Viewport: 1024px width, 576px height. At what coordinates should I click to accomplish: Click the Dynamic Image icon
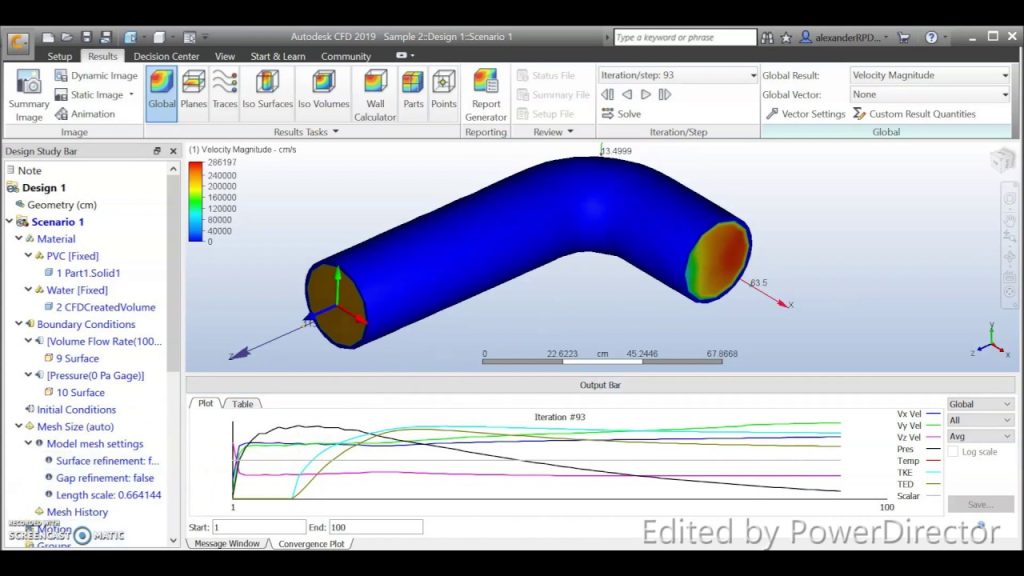61,76
